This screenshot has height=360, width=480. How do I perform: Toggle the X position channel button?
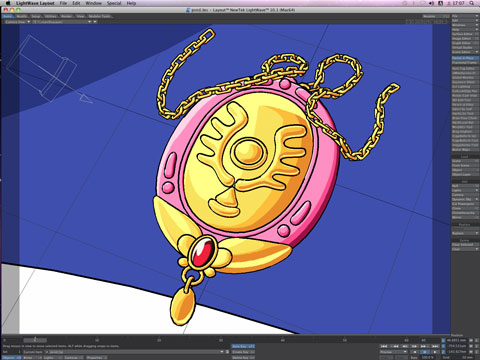click(443, 340)
